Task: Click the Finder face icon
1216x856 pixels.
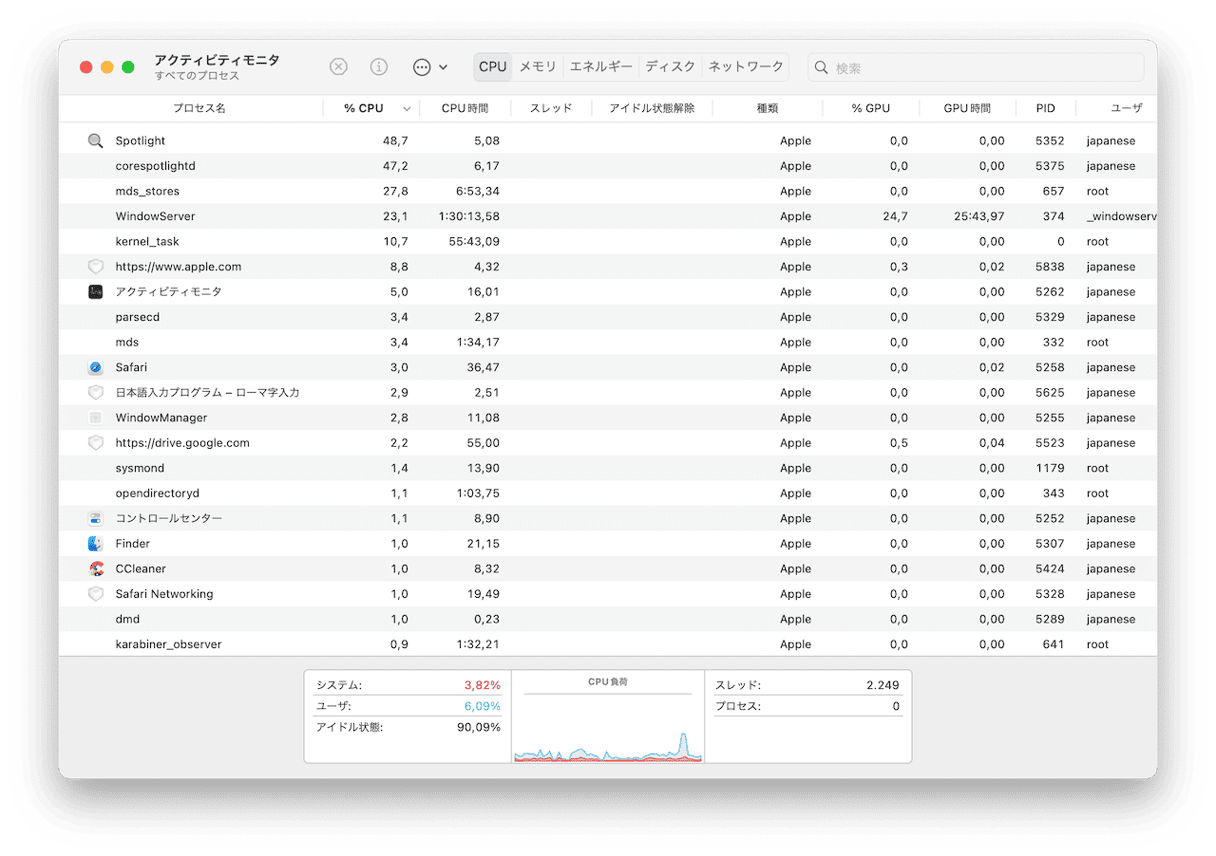Action: tap(96, 544)
